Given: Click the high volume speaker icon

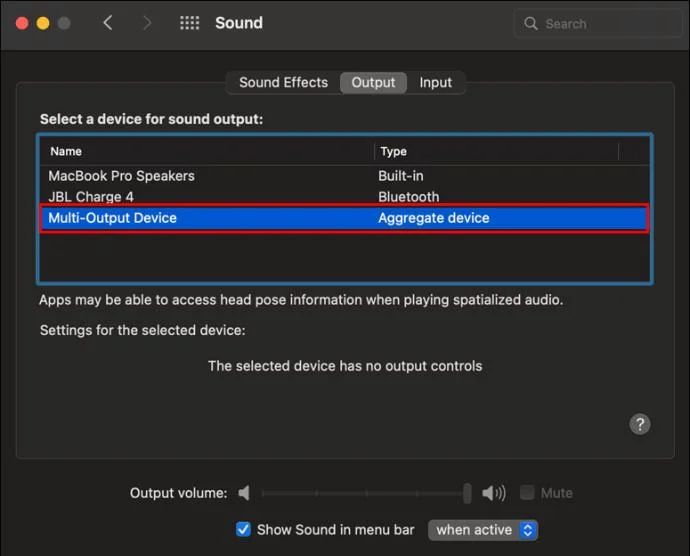Looking at the screenshot, I should coord(494,493).
